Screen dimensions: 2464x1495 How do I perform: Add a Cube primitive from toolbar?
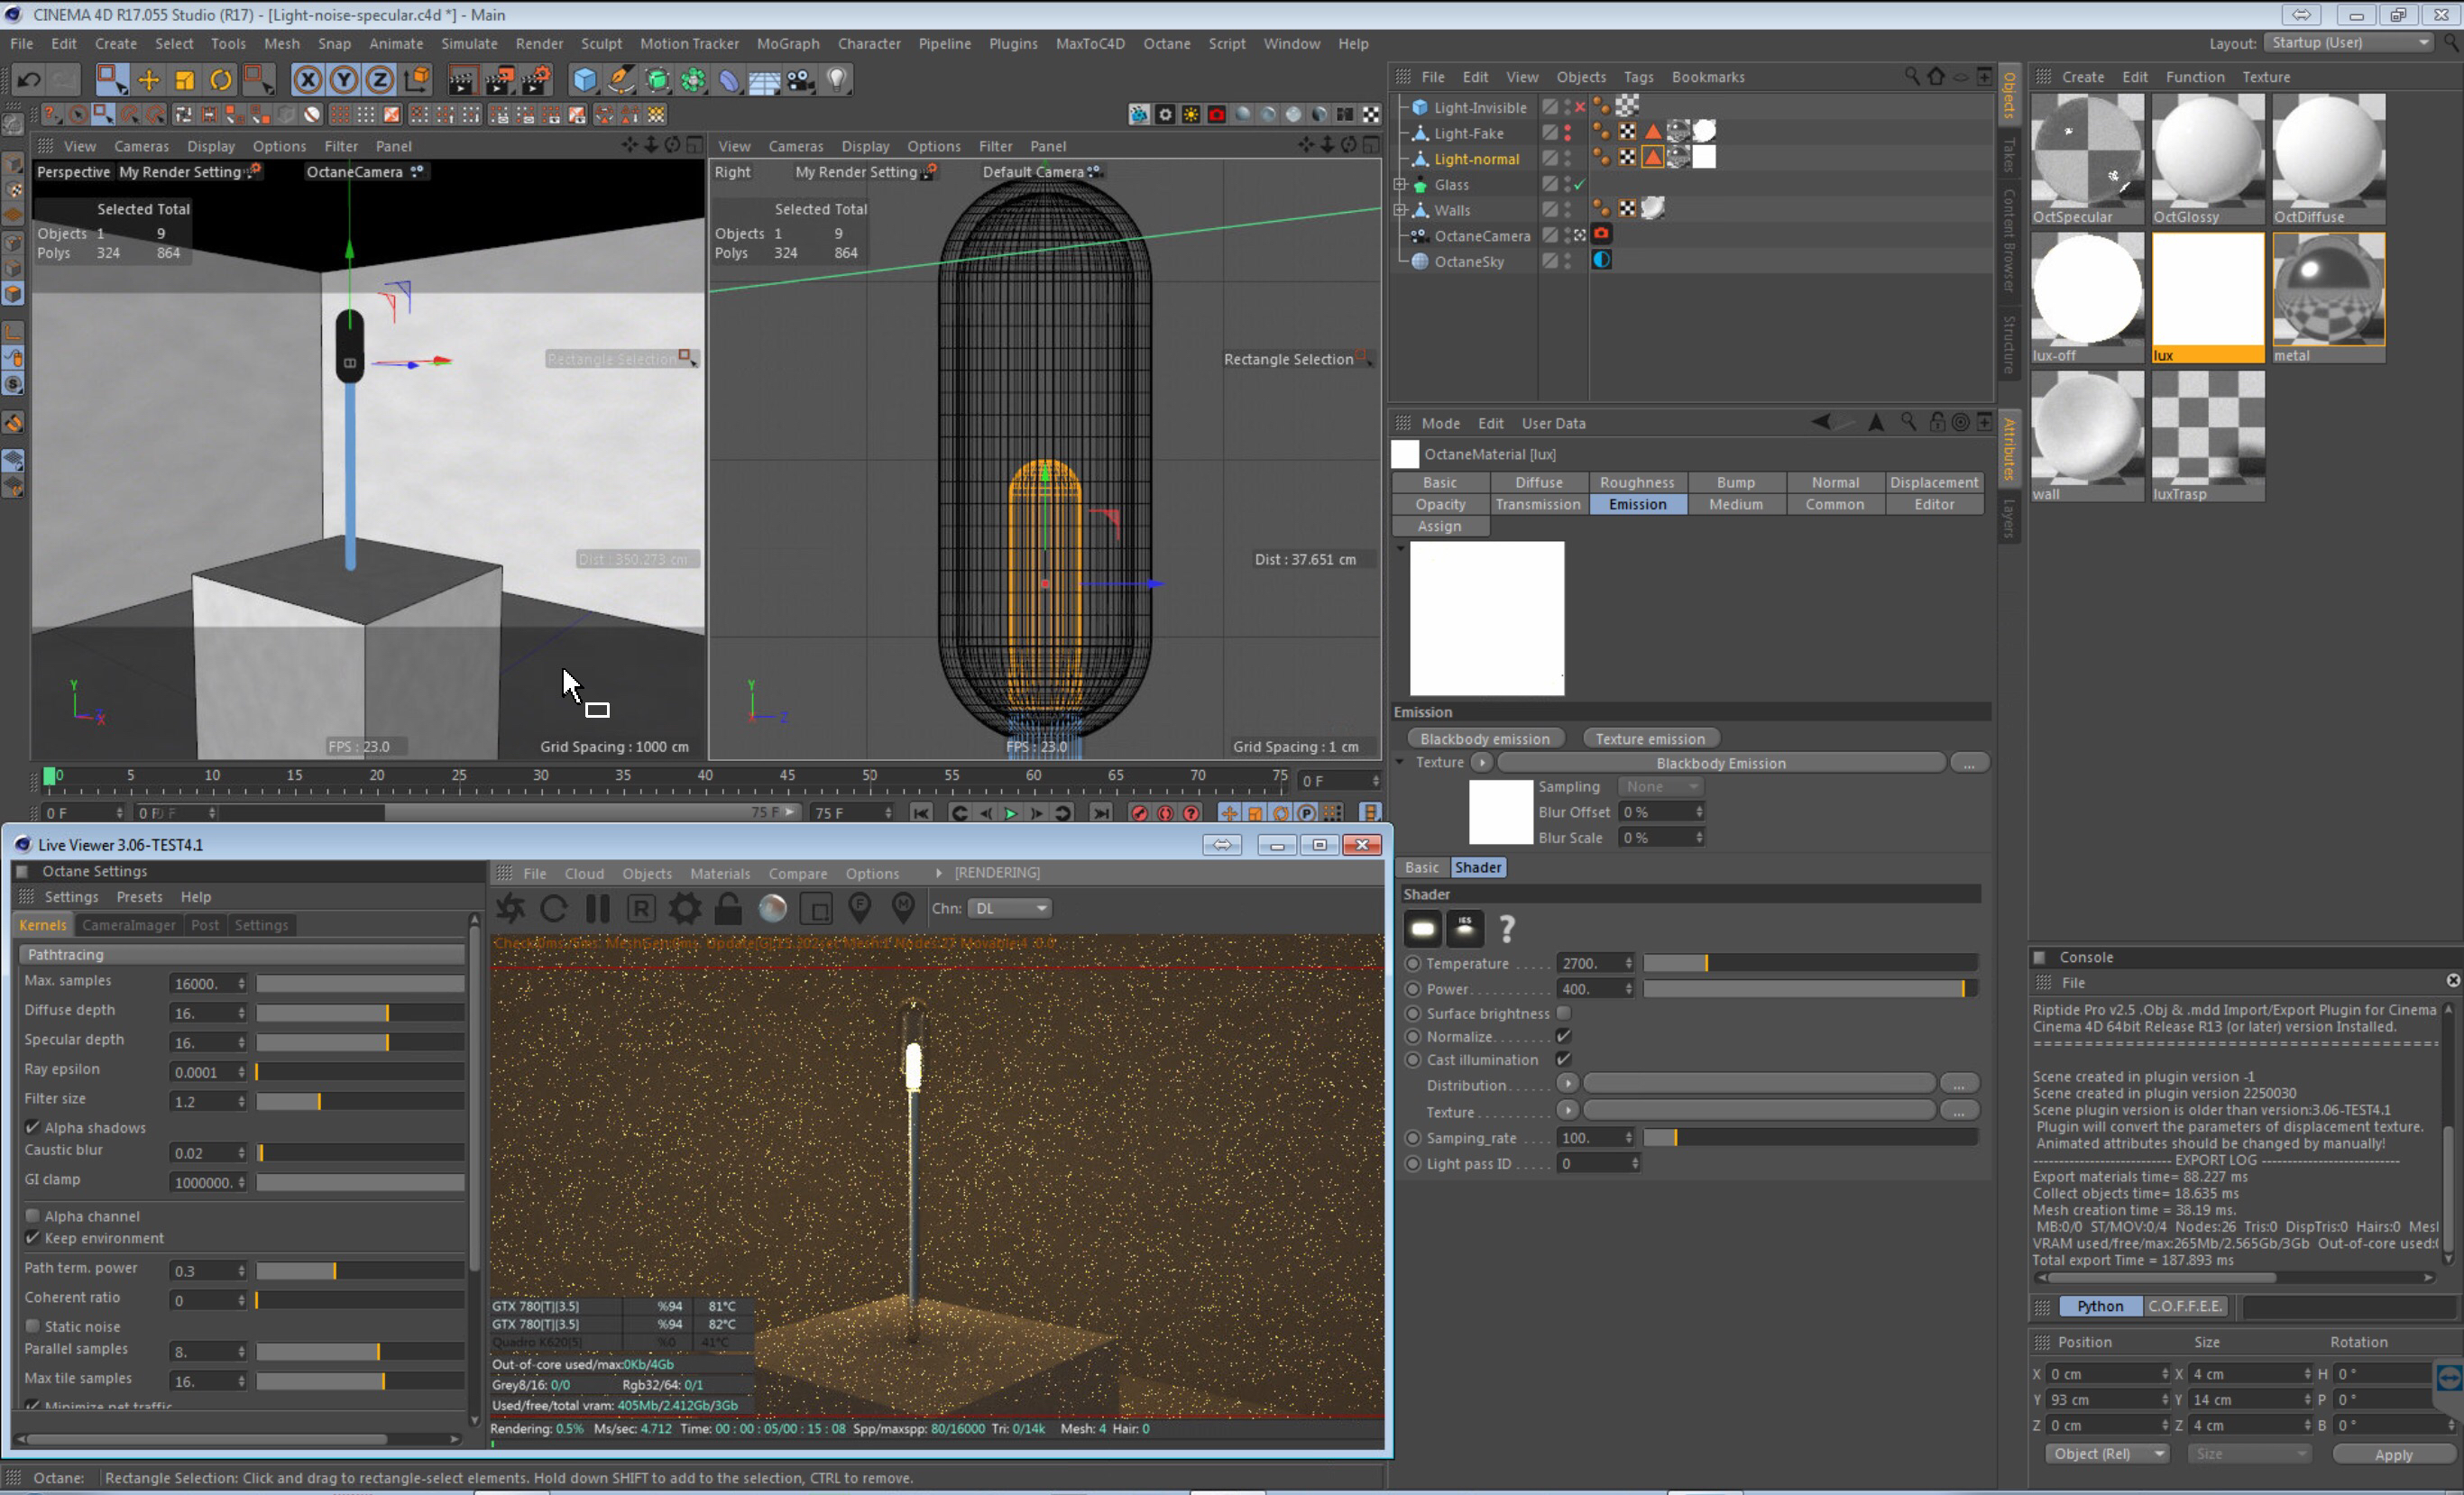coord(585,80)
